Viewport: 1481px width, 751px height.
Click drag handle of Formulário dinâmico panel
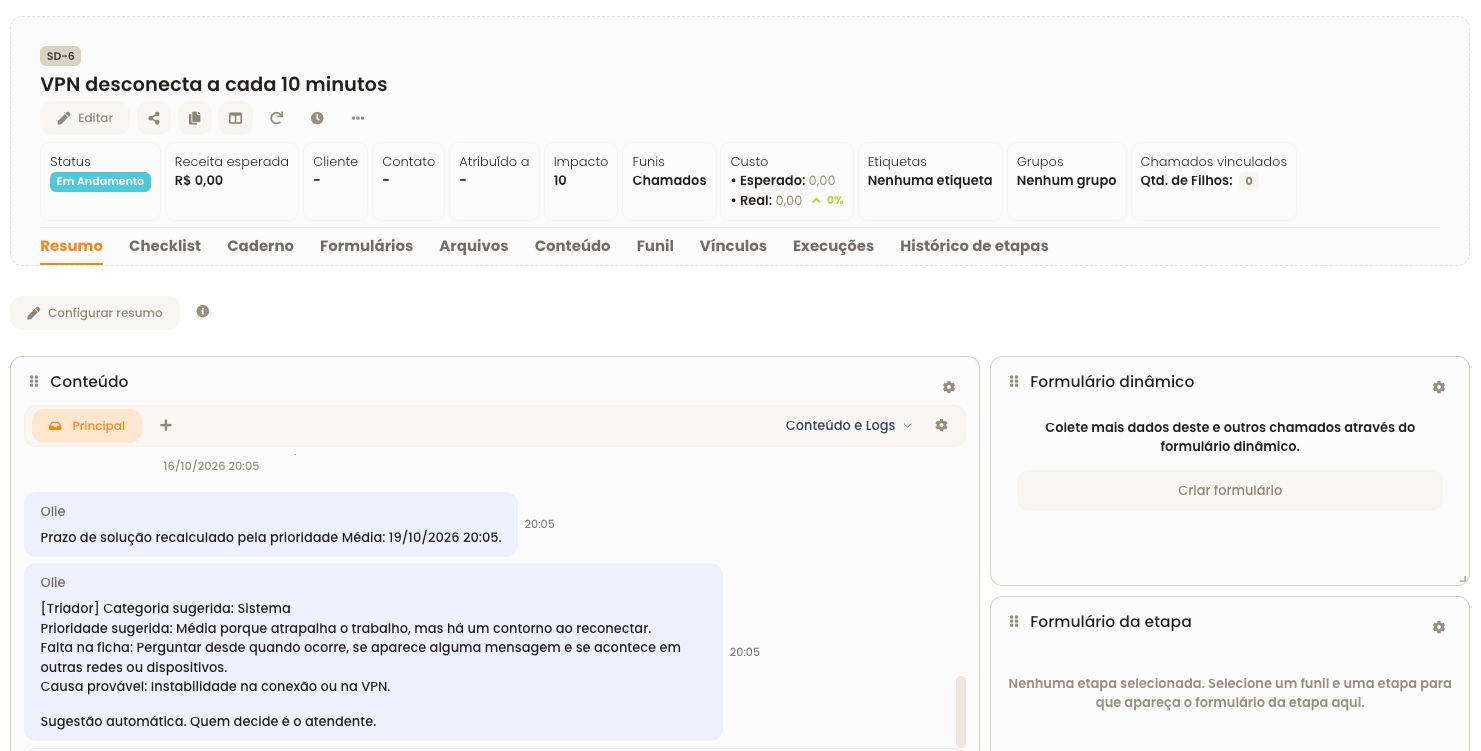click(x=1014, y=381)
